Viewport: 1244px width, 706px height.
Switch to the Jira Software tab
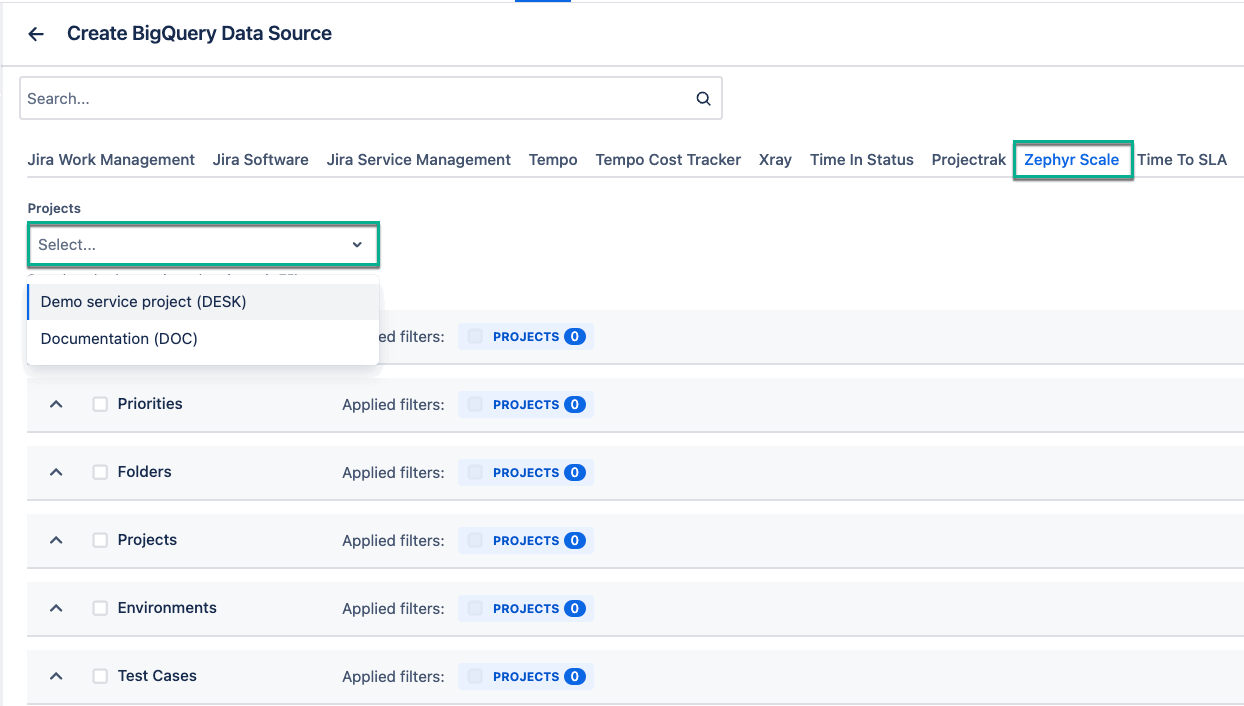(260, 160)
